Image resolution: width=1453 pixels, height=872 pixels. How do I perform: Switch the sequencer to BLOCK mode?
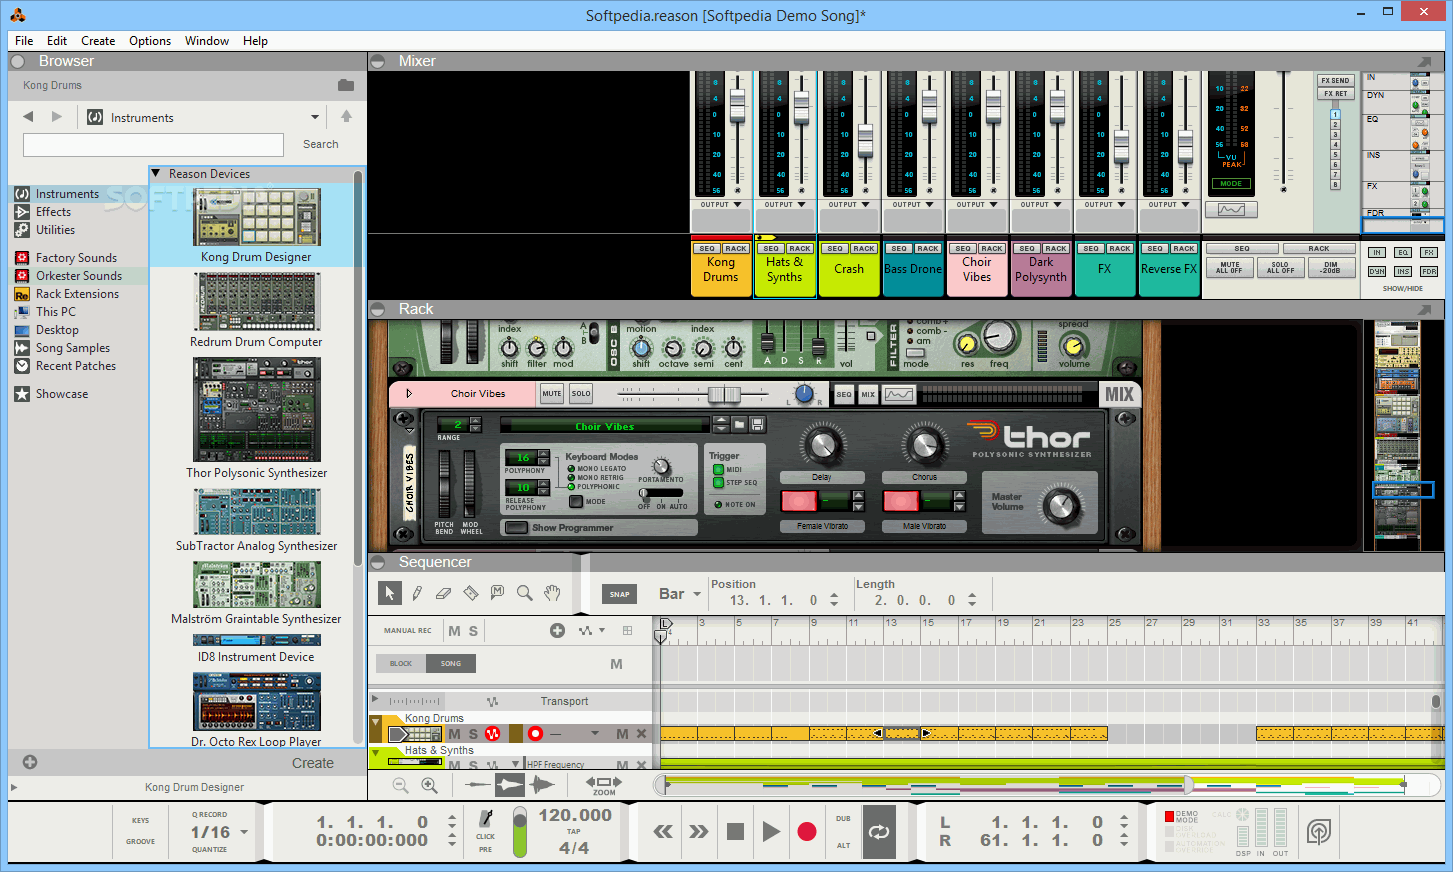(x=401, y=663)
